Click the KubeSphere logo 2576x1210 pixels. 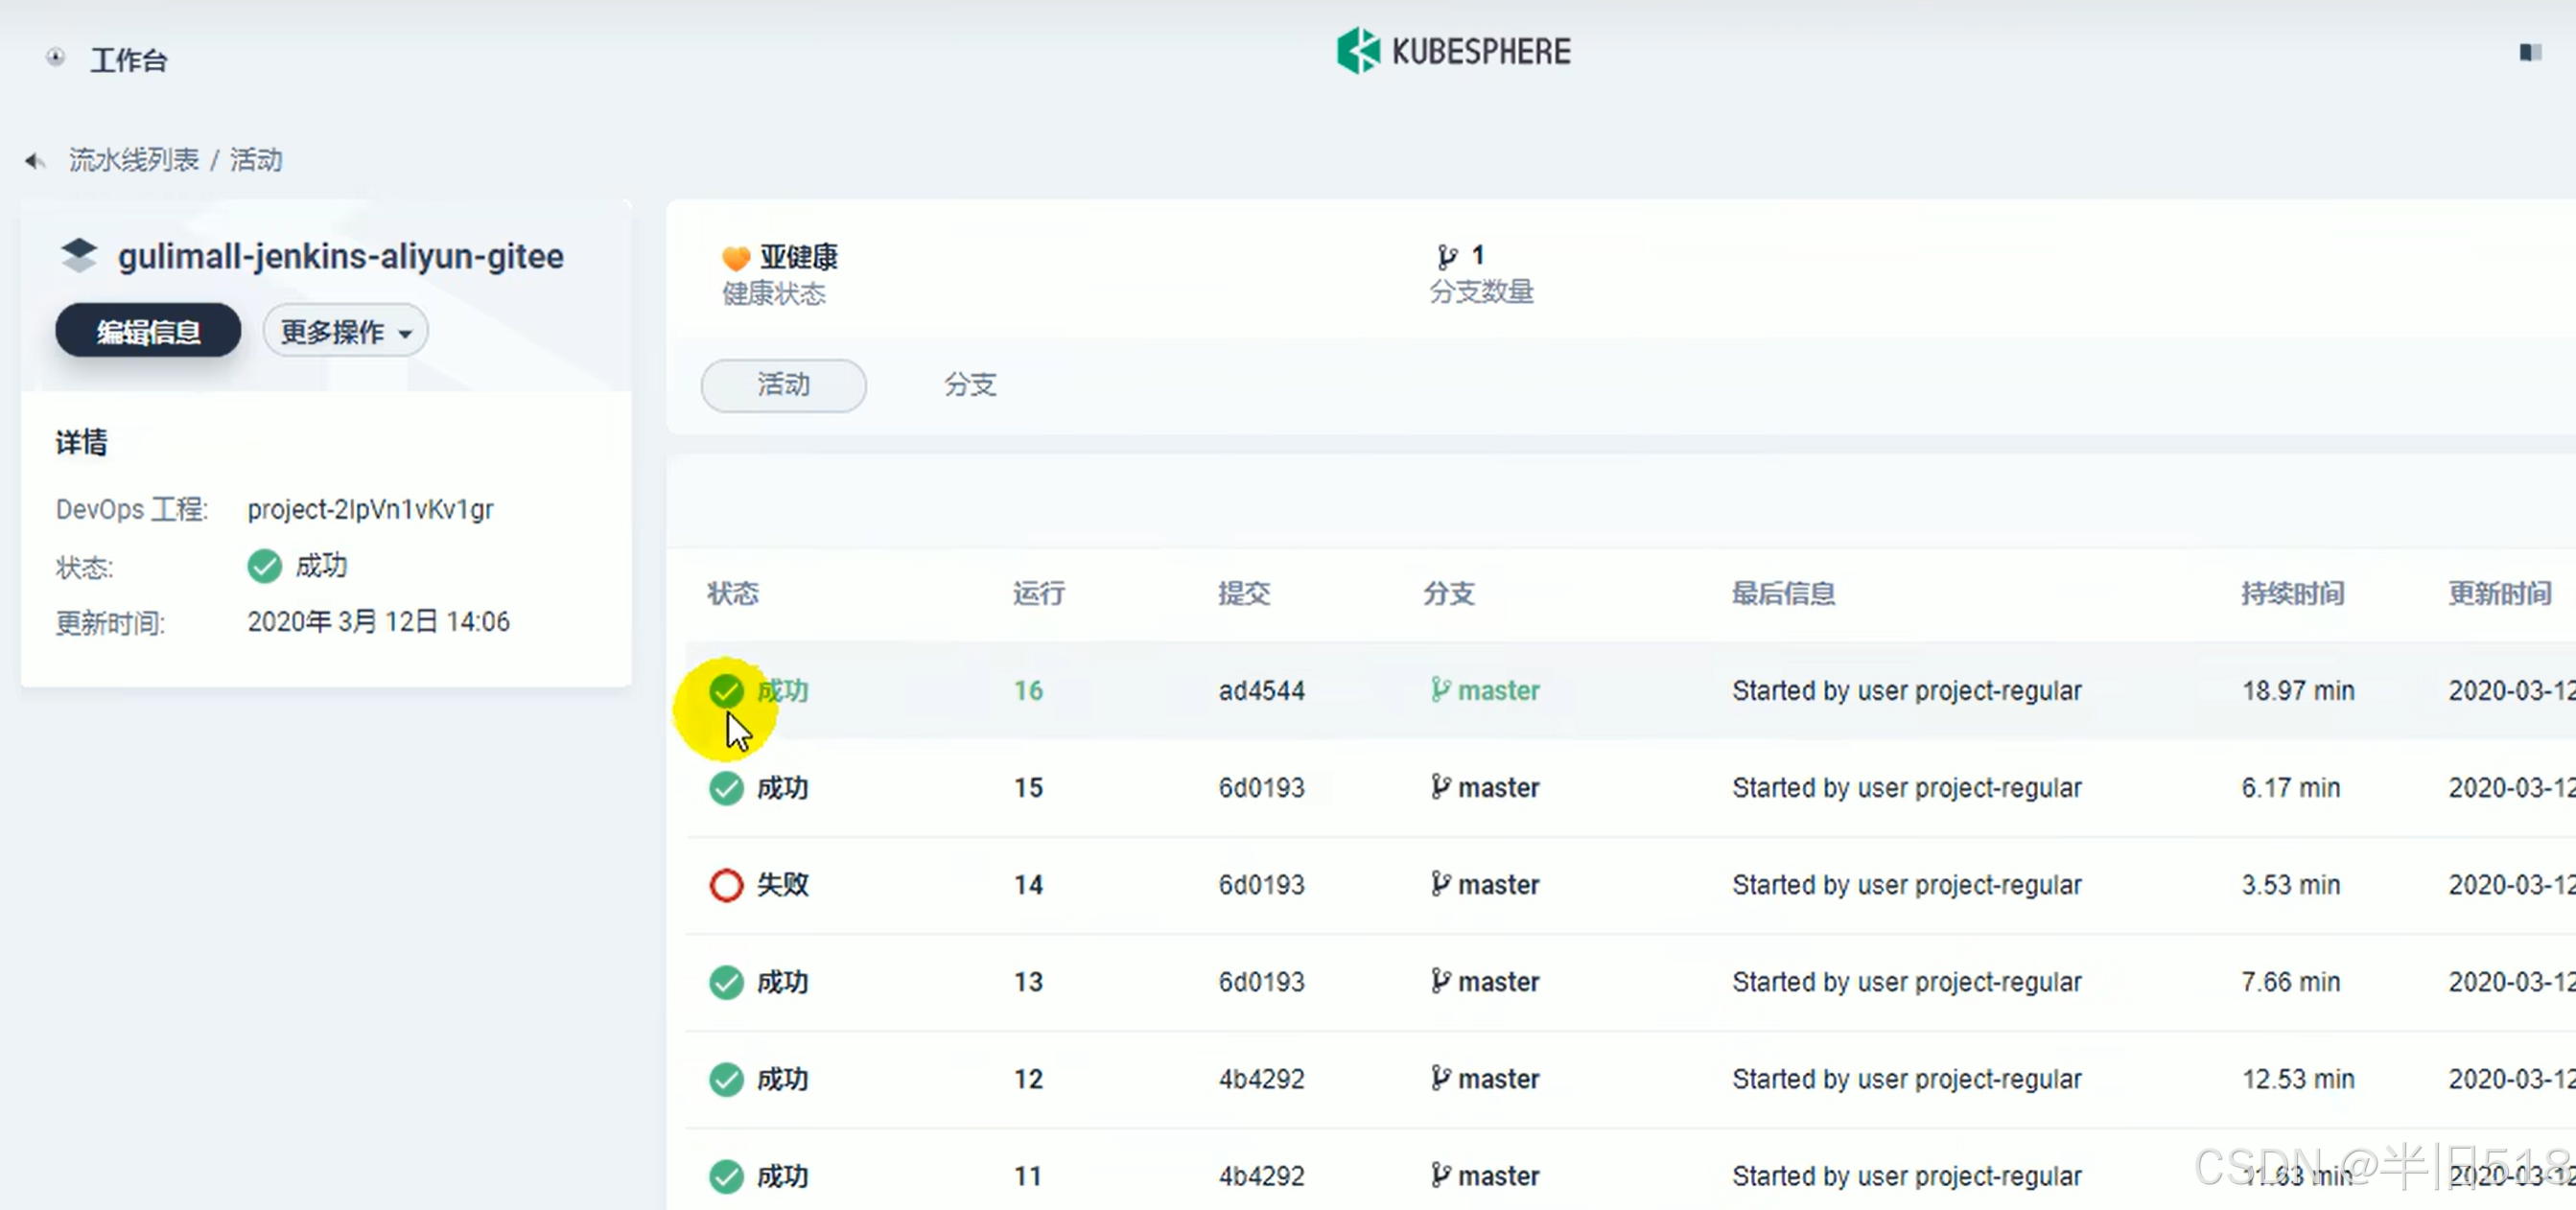[1453, 51]
